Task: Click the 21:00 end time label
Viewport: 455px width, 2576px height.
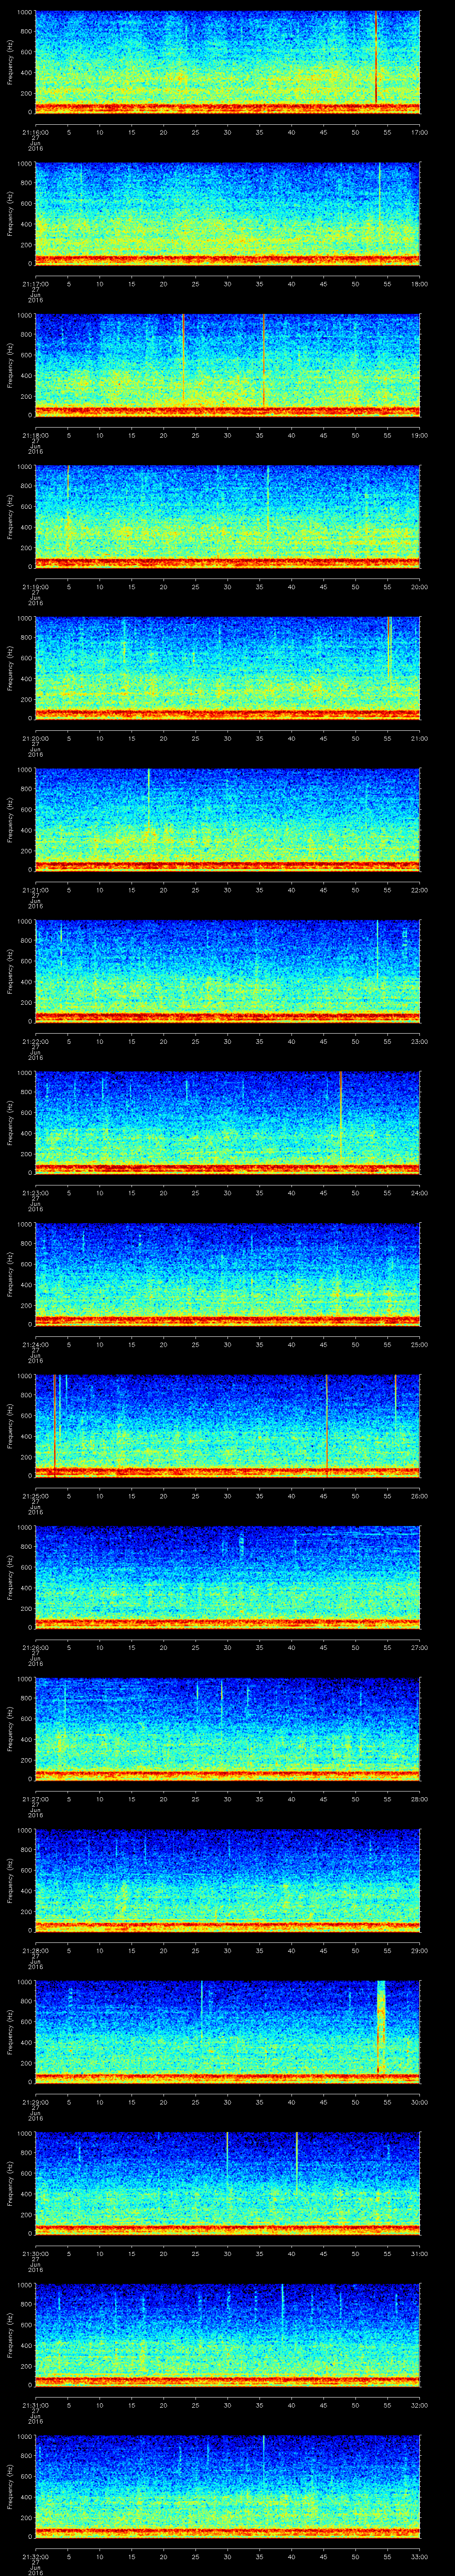Action: click(x=419, y=738)
